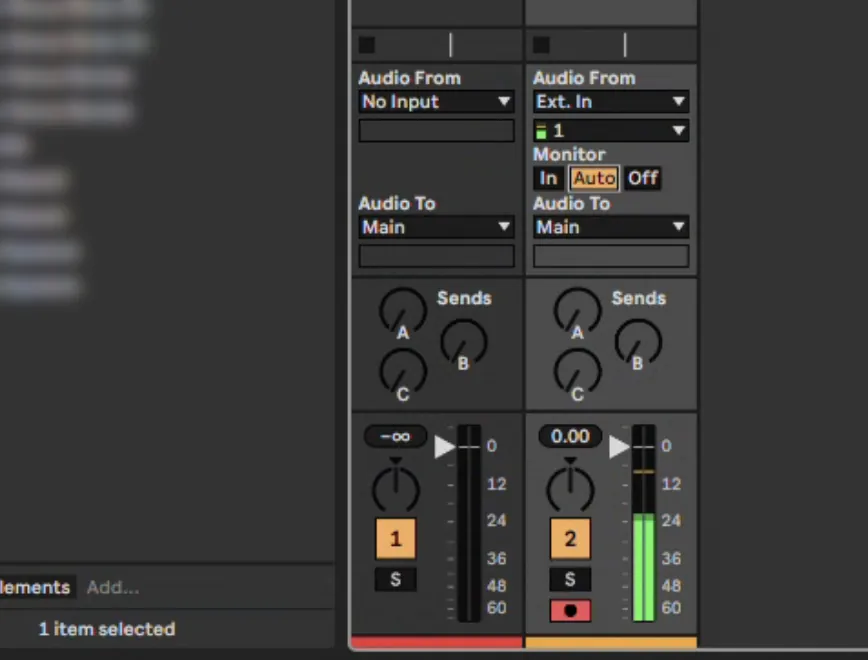
Task: Click track 2 Send C knob
Action: (577, 373)
